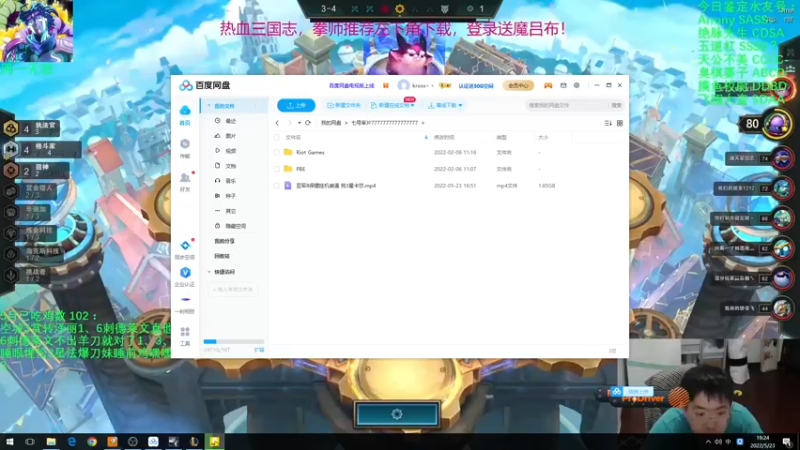Switch to grid thumbnail view icon
800x450 pixels.
620,123
